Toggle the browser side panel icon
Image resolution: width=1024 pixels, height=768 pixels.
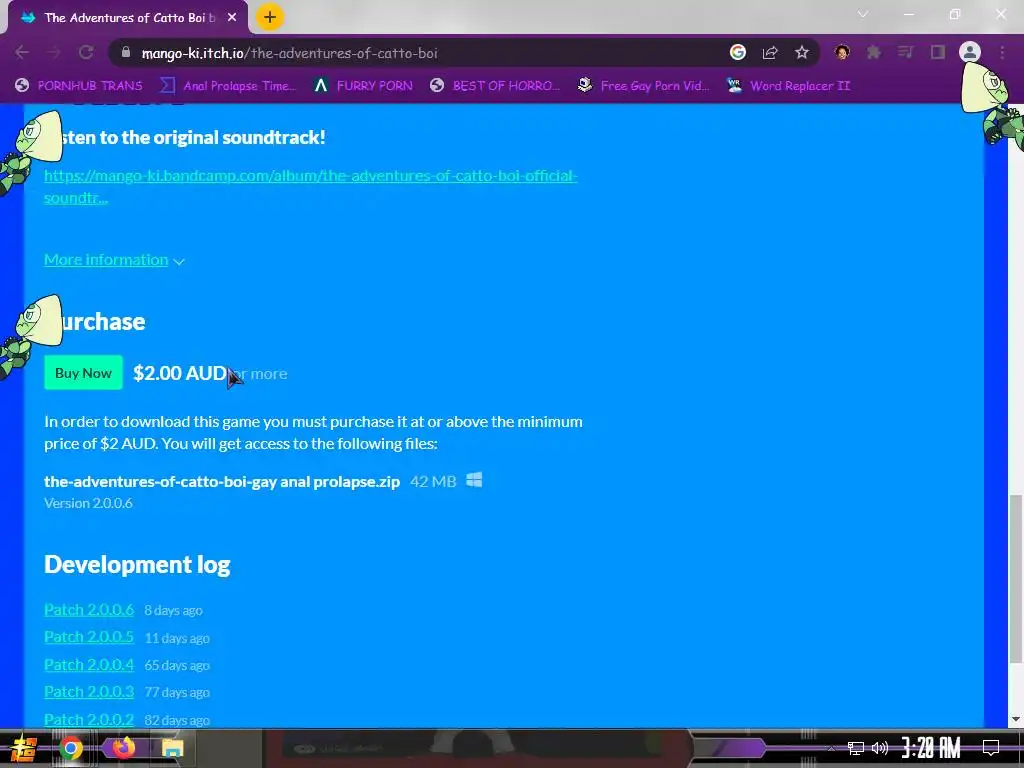(x=938, y=52)
